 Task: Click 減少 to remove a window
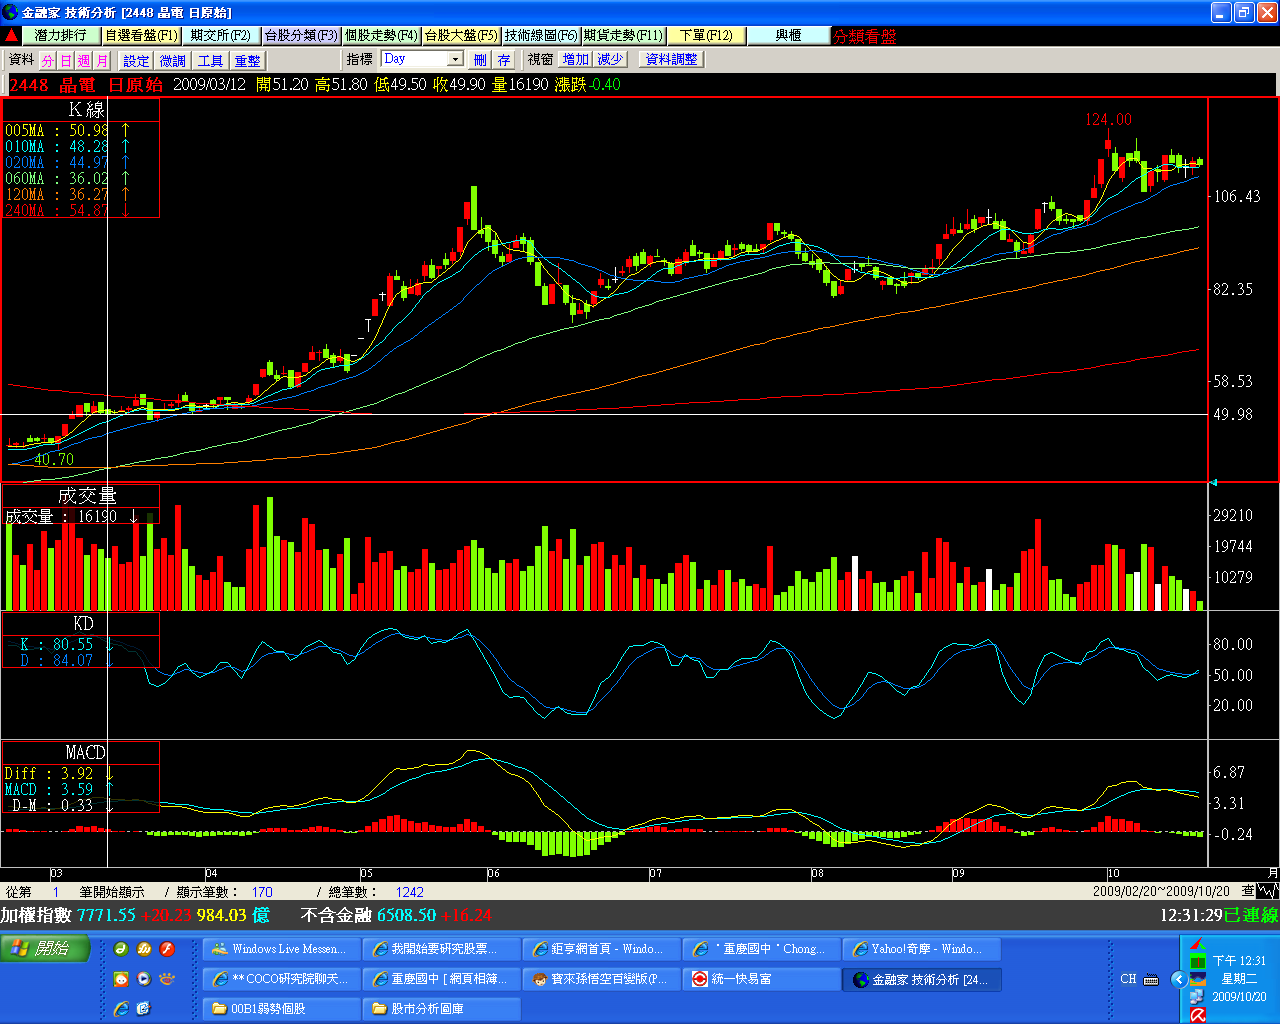[611, 60]
